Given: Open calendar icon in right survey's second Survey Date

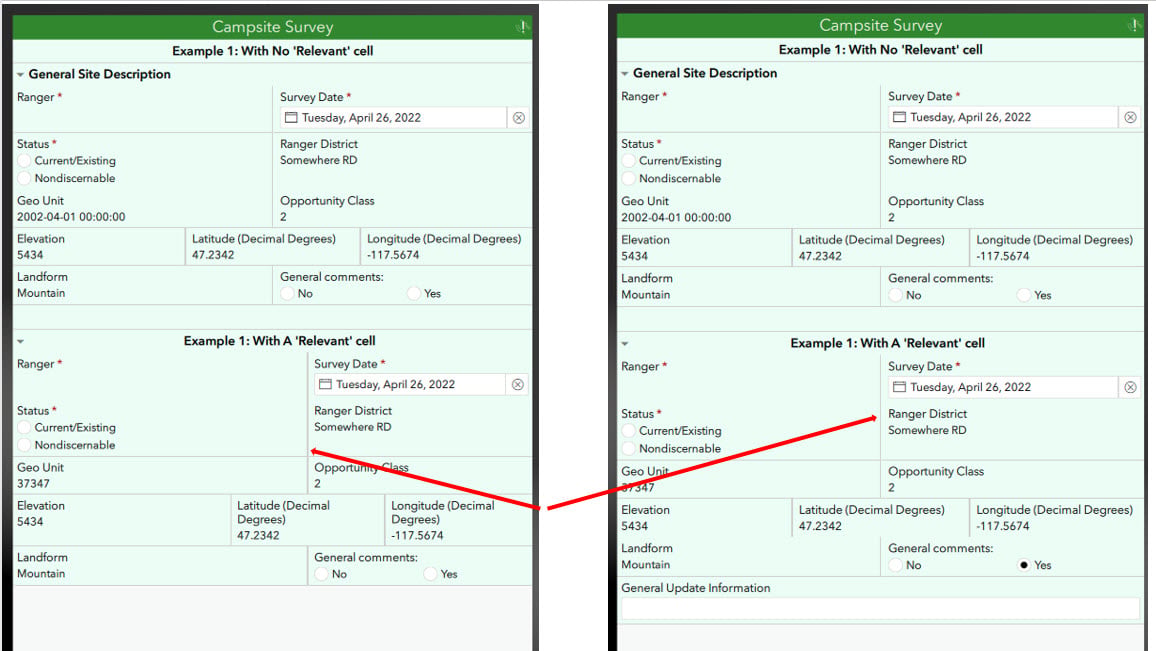Looking at the screenshot, I should [x=899, y=387].
